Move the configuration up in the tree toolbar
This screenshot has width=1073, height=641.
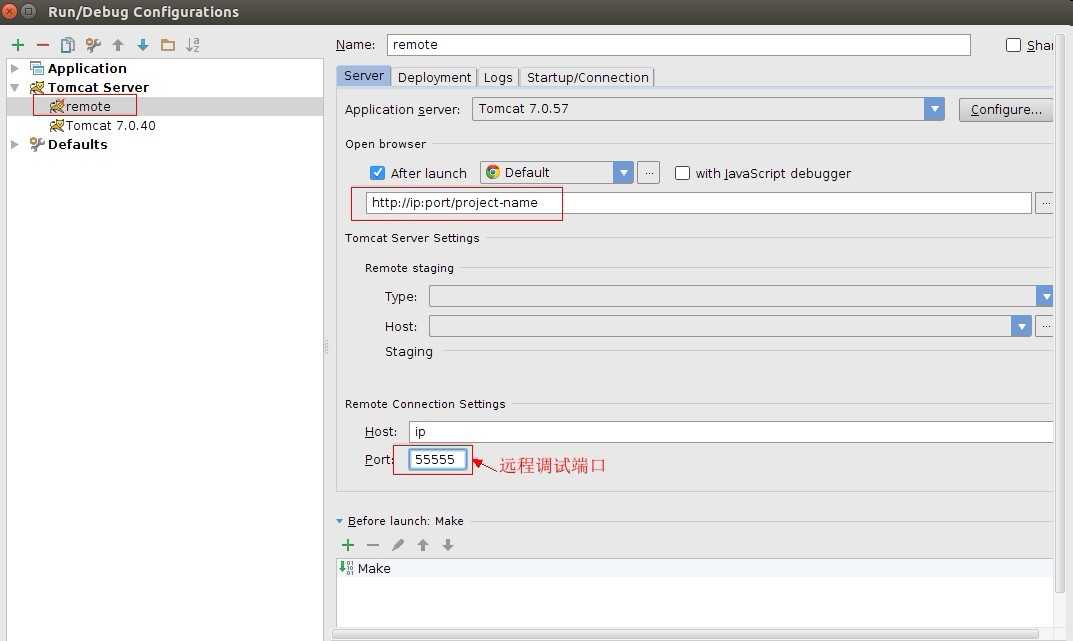[118, 45]
